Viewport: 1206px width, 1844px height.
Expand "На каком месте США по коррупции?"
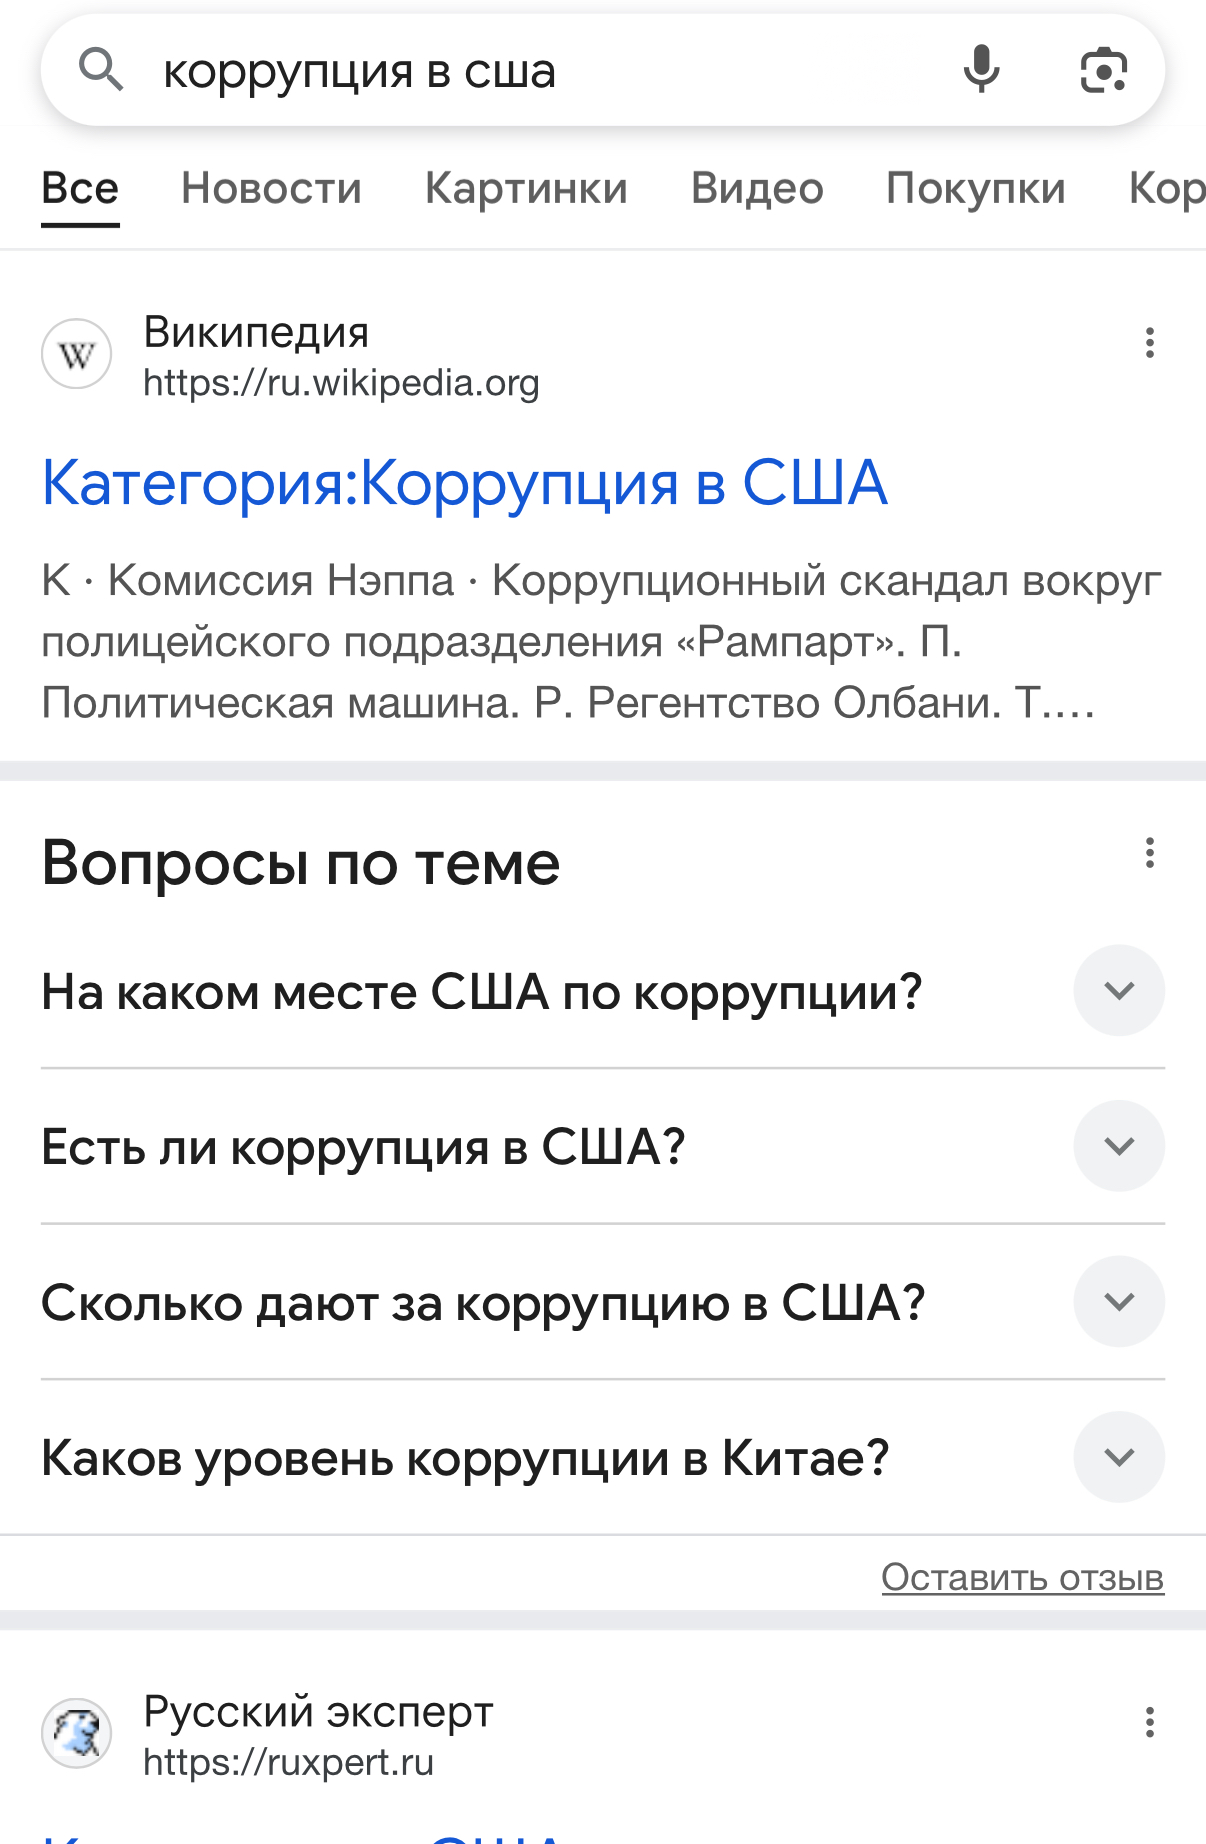coord(1119,990)
